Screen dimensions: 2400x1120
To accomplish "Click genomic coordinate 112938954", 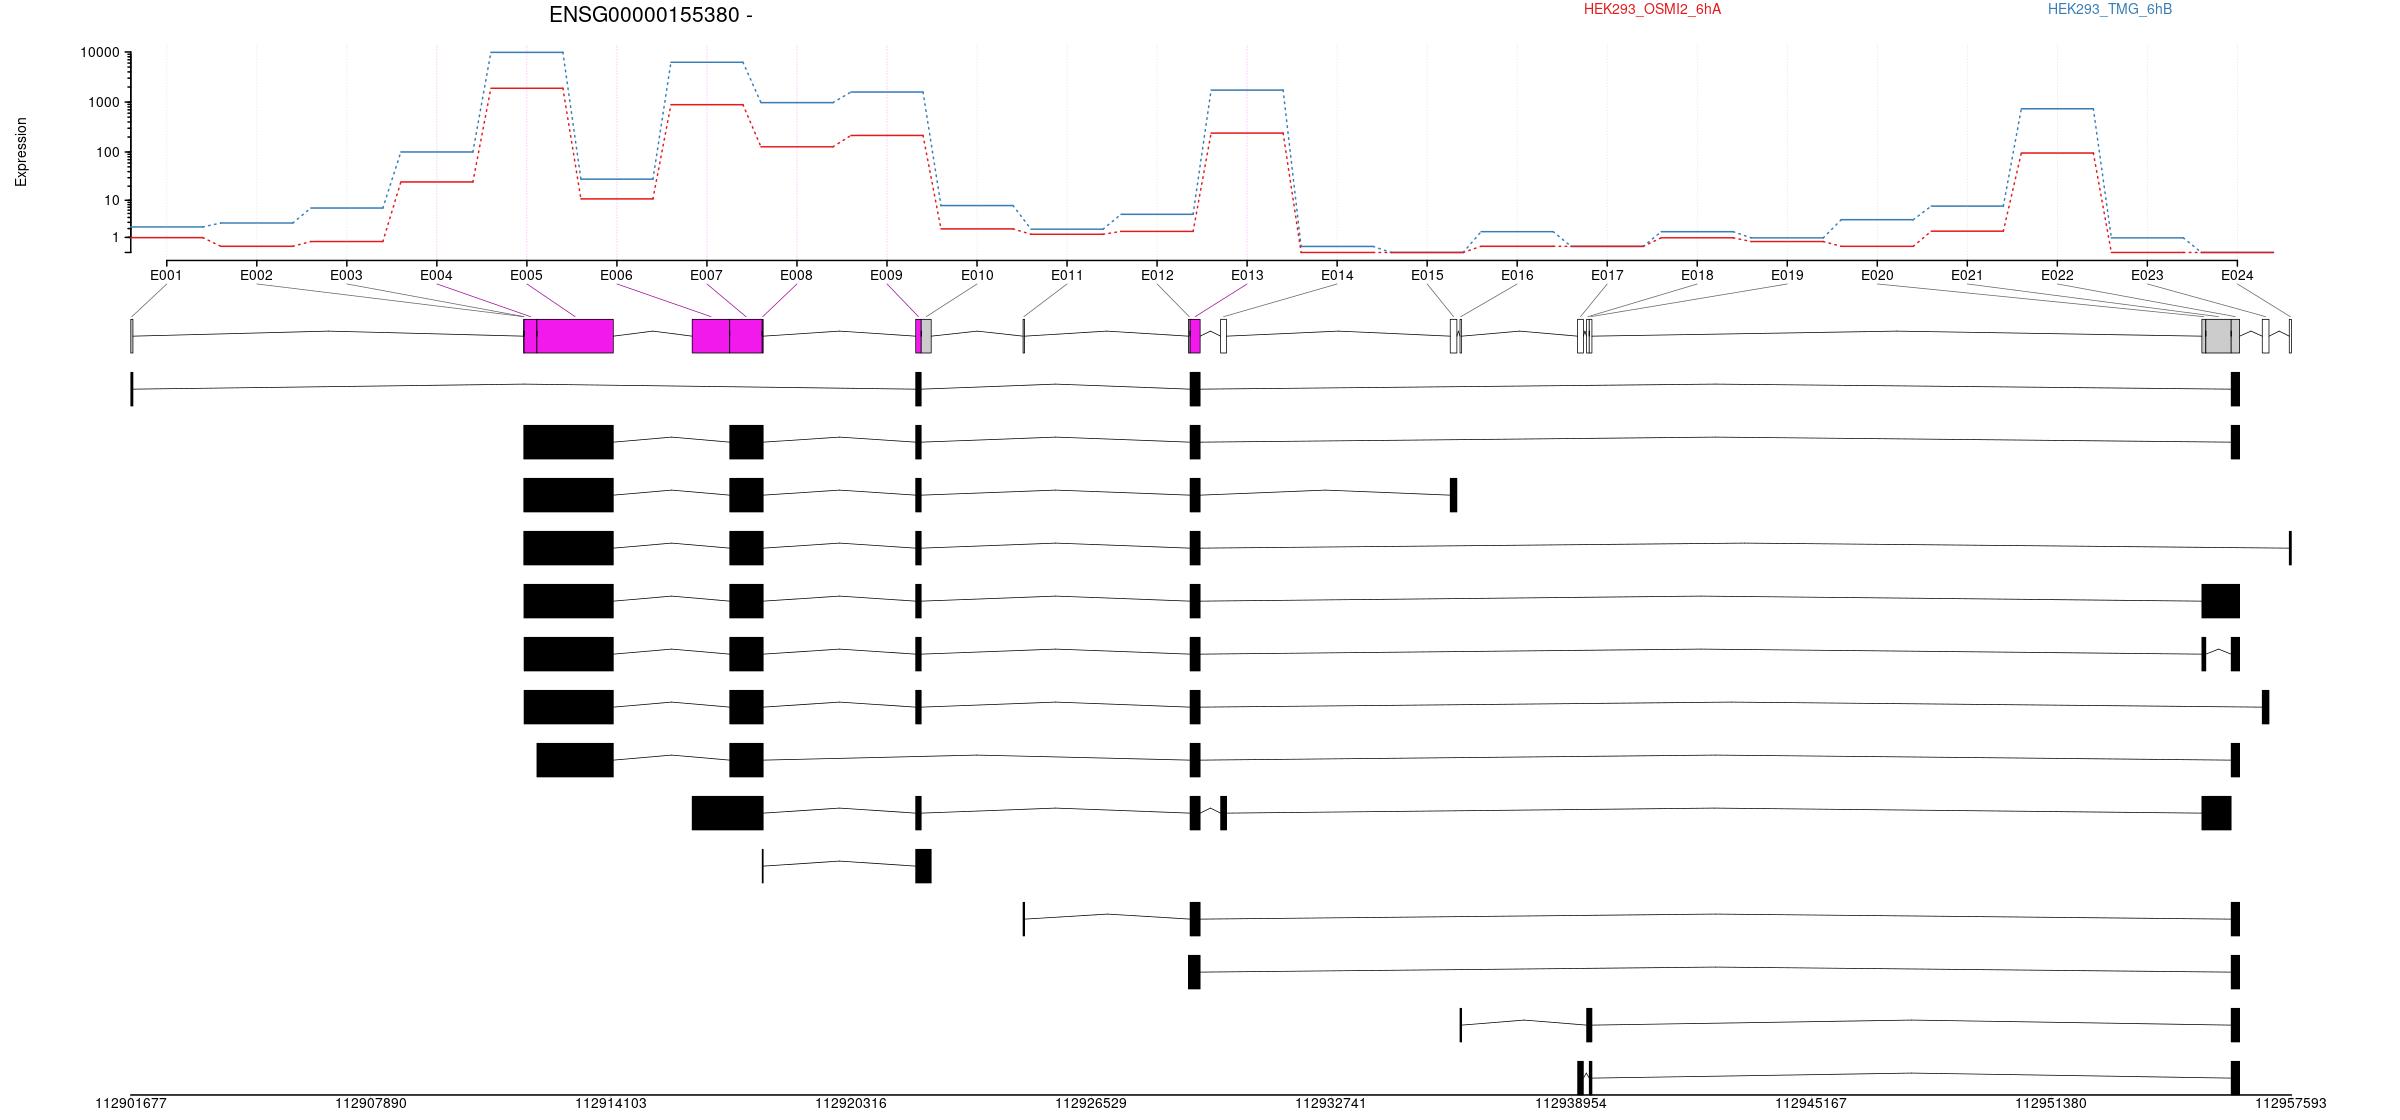I will (1571, 1103).
